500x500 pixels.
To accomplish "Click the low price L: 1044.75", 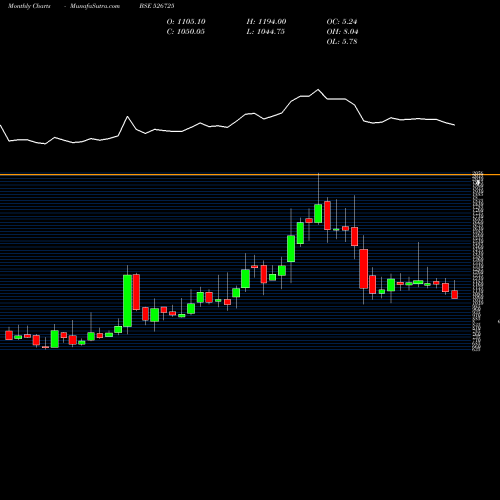I will click(266, 32).
